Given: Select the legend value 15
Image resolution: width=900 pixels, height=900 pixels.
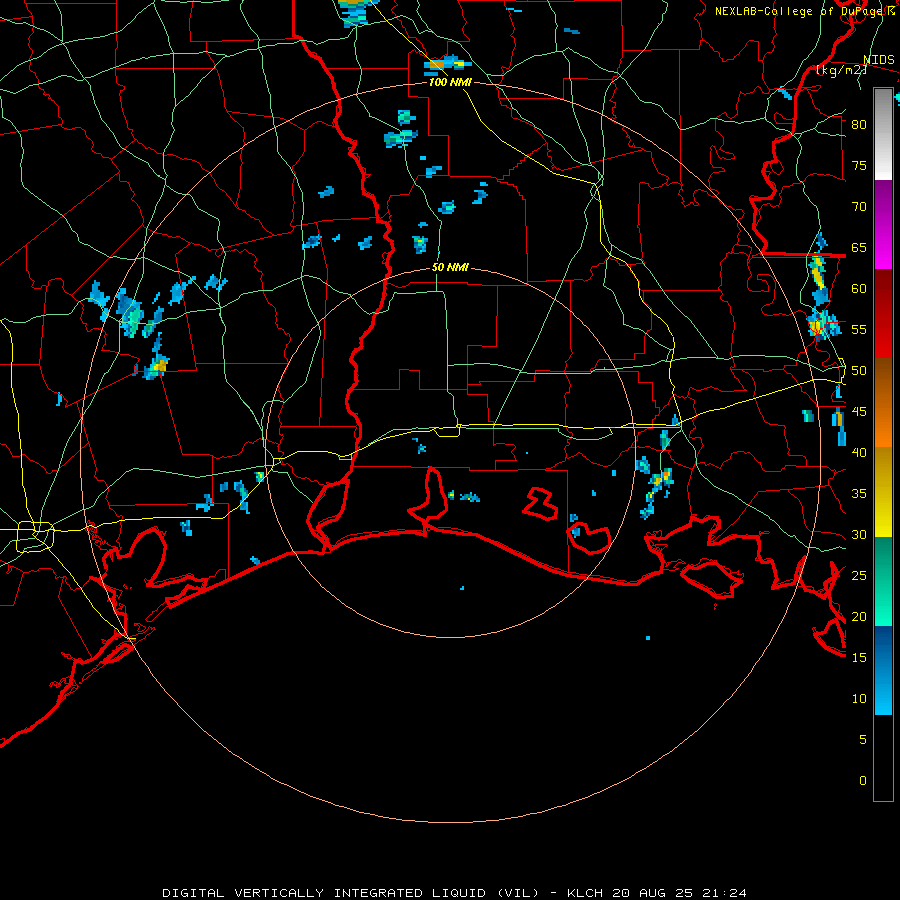Looking at the screenshot, I should point(859,658).
